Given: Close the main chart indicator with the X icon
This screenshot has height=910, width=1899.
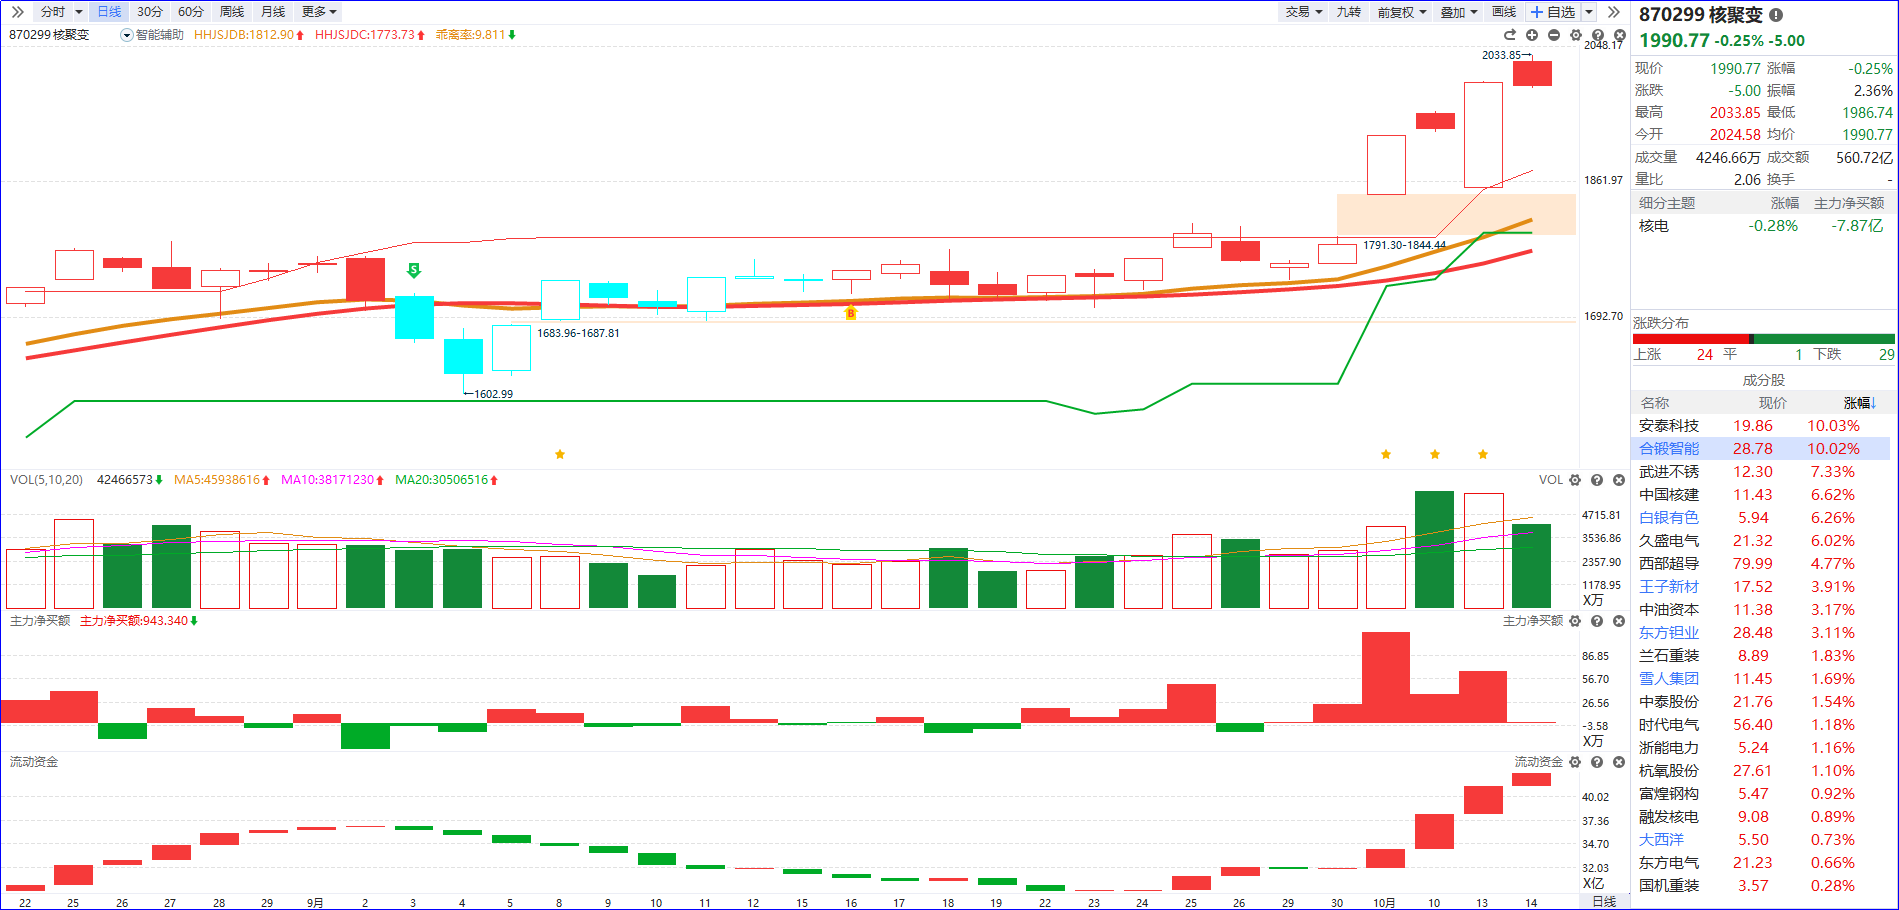Looking at the screenshot, I should pos(1620,35).
